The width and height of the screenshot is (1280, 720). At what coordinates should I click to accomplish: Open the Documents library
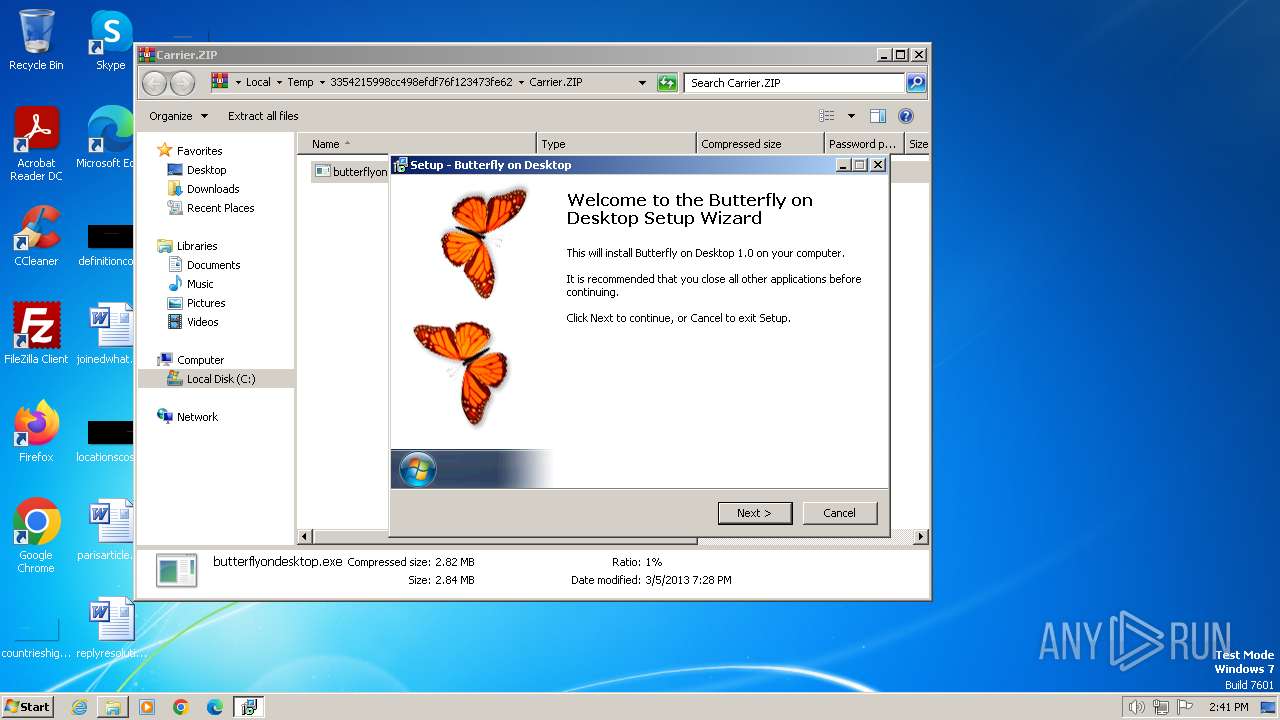point(213,265)
